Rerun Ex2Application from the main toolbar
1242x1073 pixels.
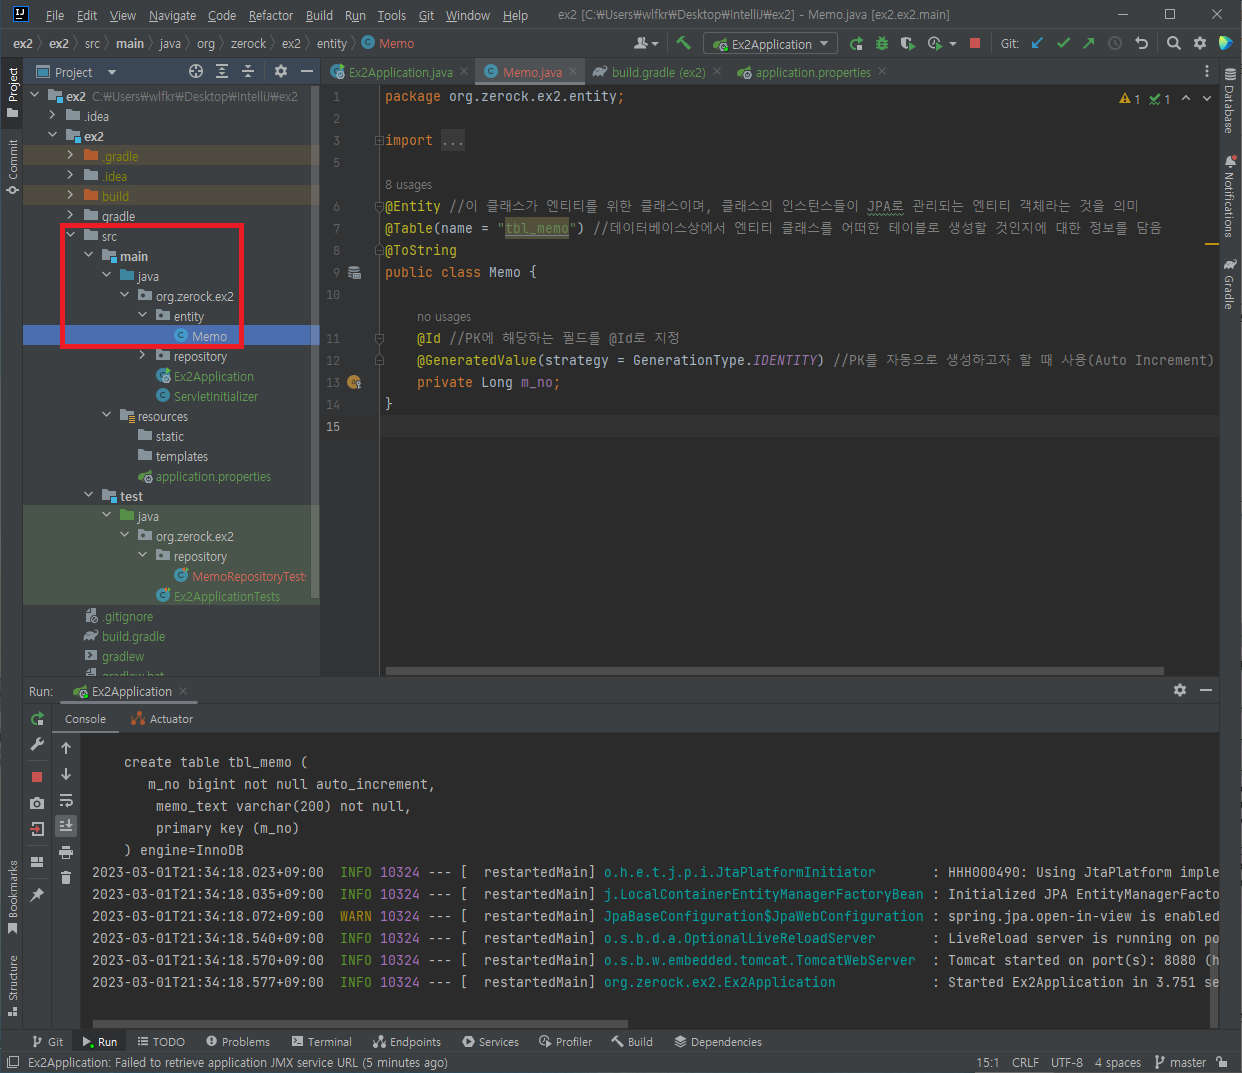(x=856, y=43)
